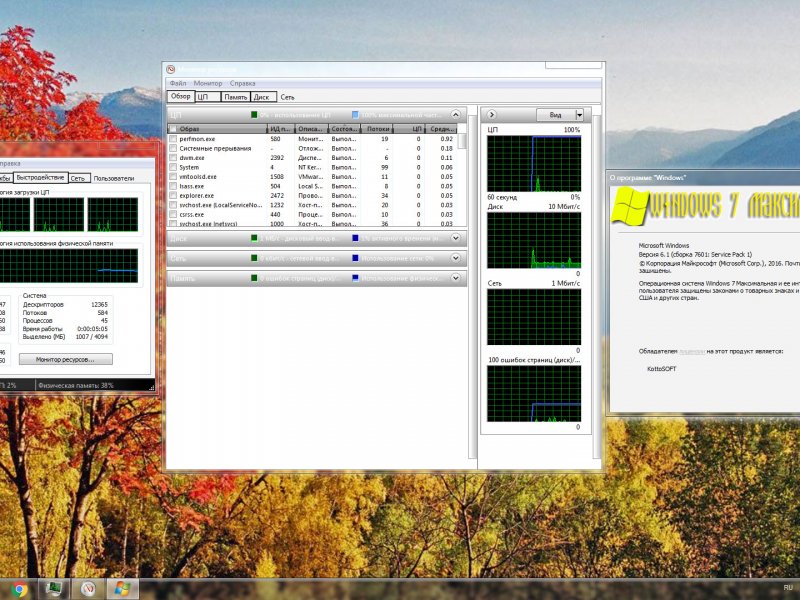Screen dimensions: 800x600
Task: Check the System process box
Action: point(173,167)
